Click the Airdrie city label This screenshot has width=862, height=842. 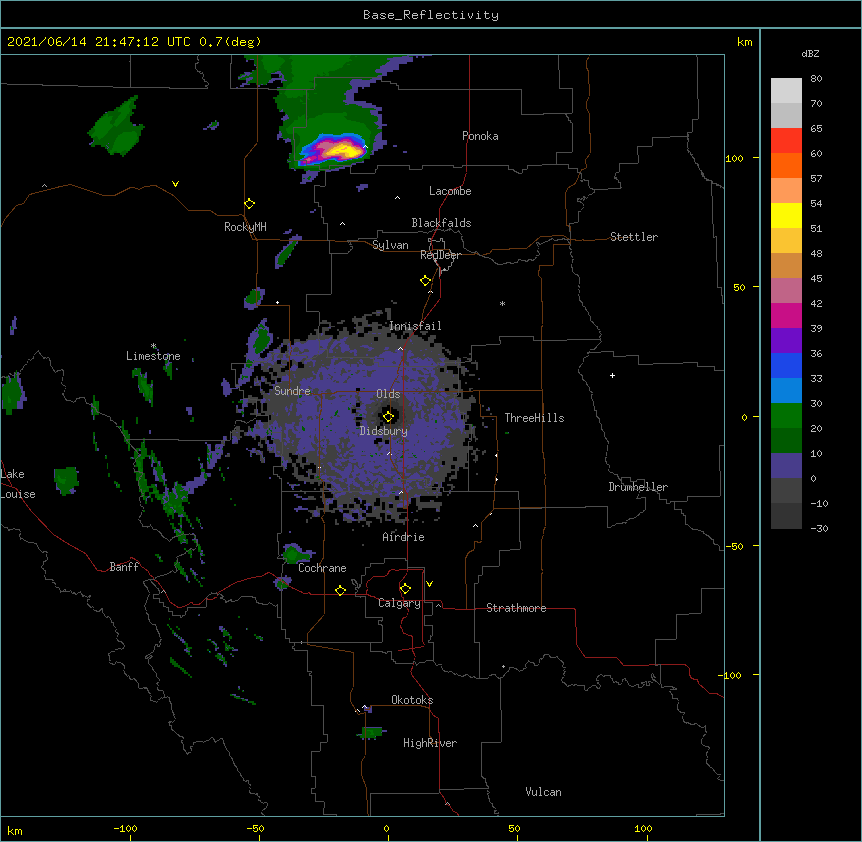tap(403, 537)
